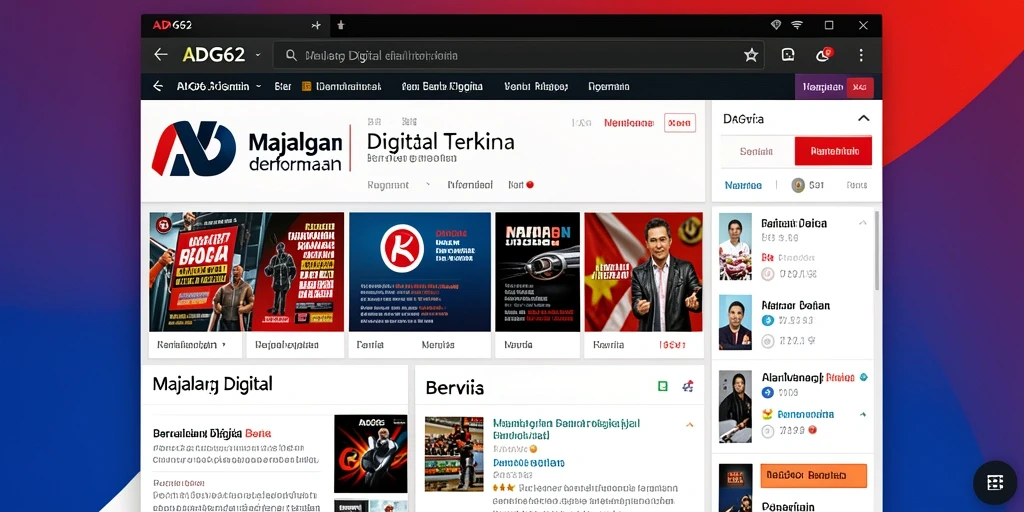This screenshot has height=512, width=1024.
Task: Select the red tab in the DaGvia panel
Action: click(833, 151)
